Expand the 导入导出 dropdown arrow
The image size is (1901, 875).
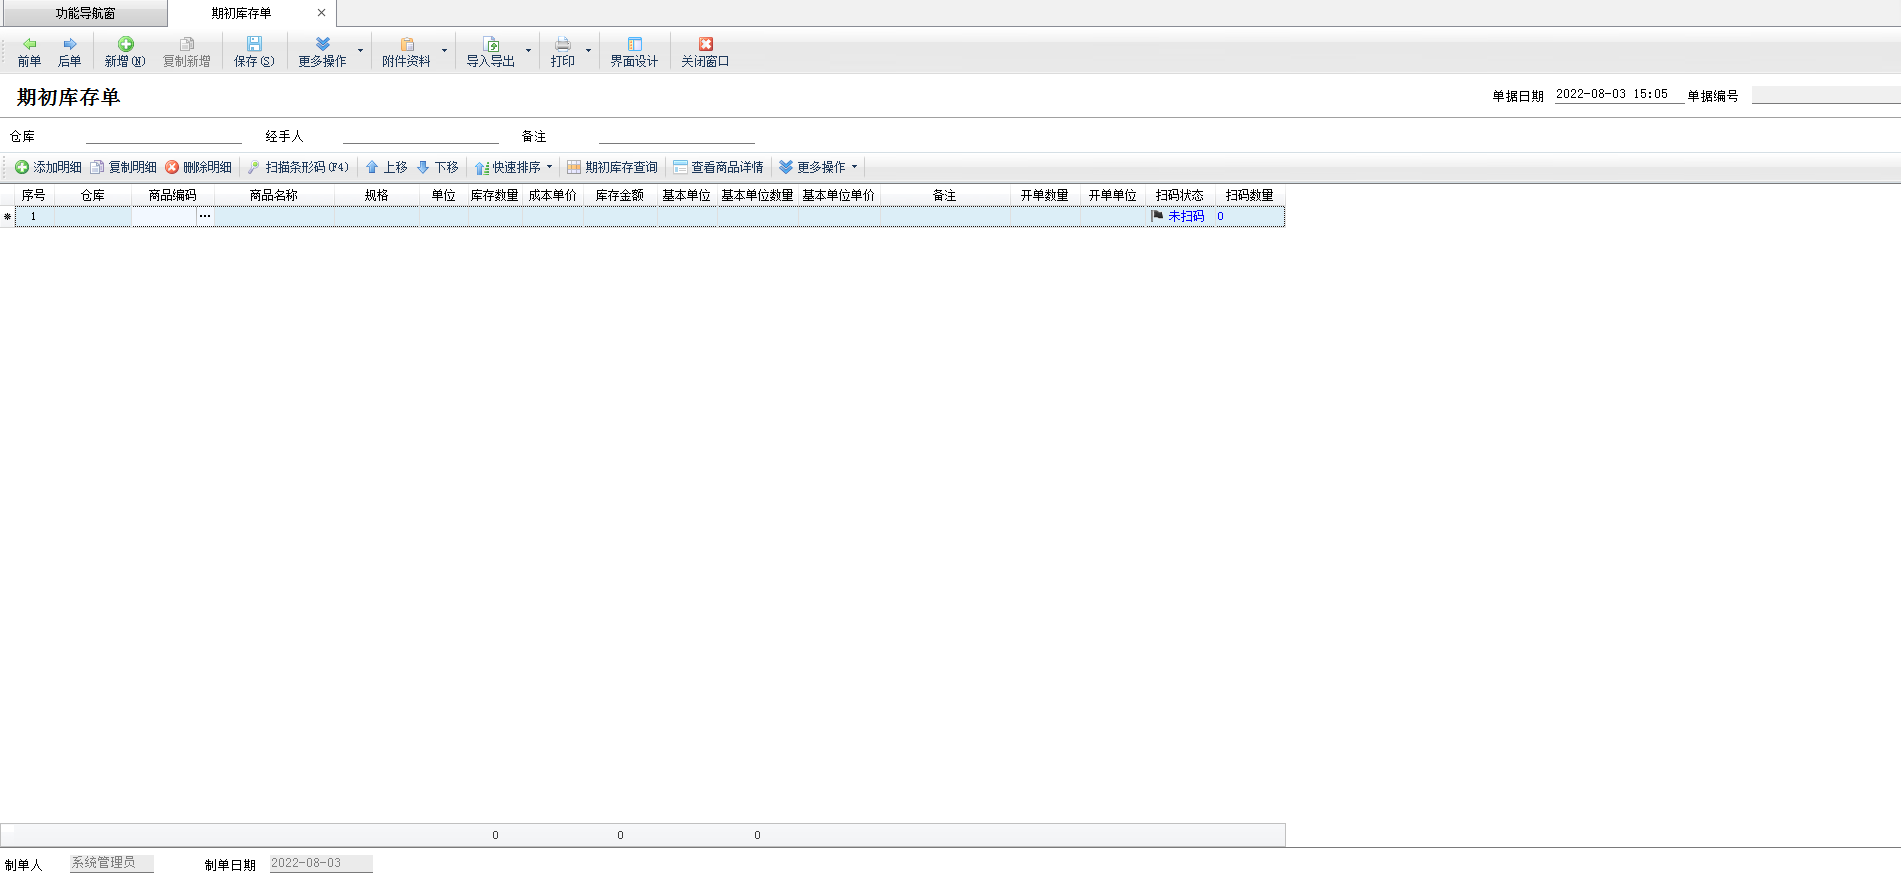[528, 50]
